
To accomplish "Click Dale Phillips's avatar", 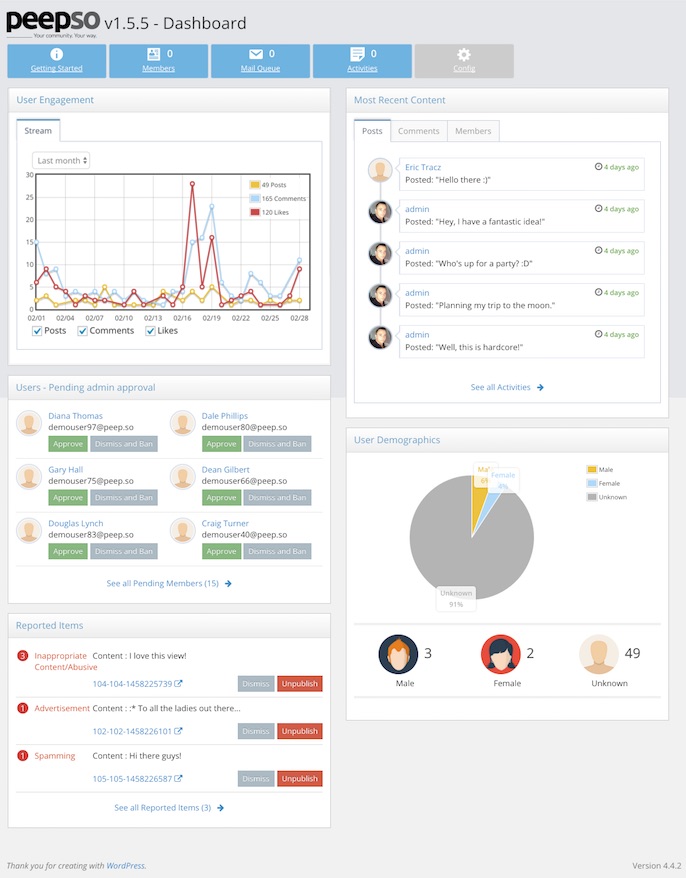I will pos(183,423).
